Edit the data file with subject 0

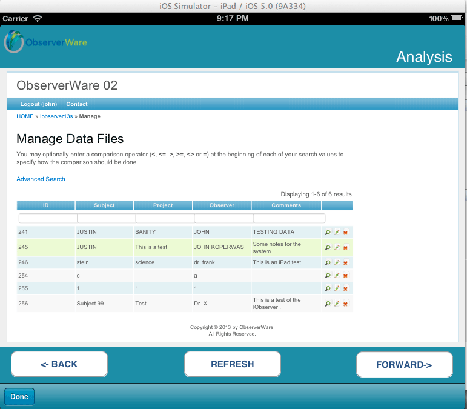pos(337,275)
